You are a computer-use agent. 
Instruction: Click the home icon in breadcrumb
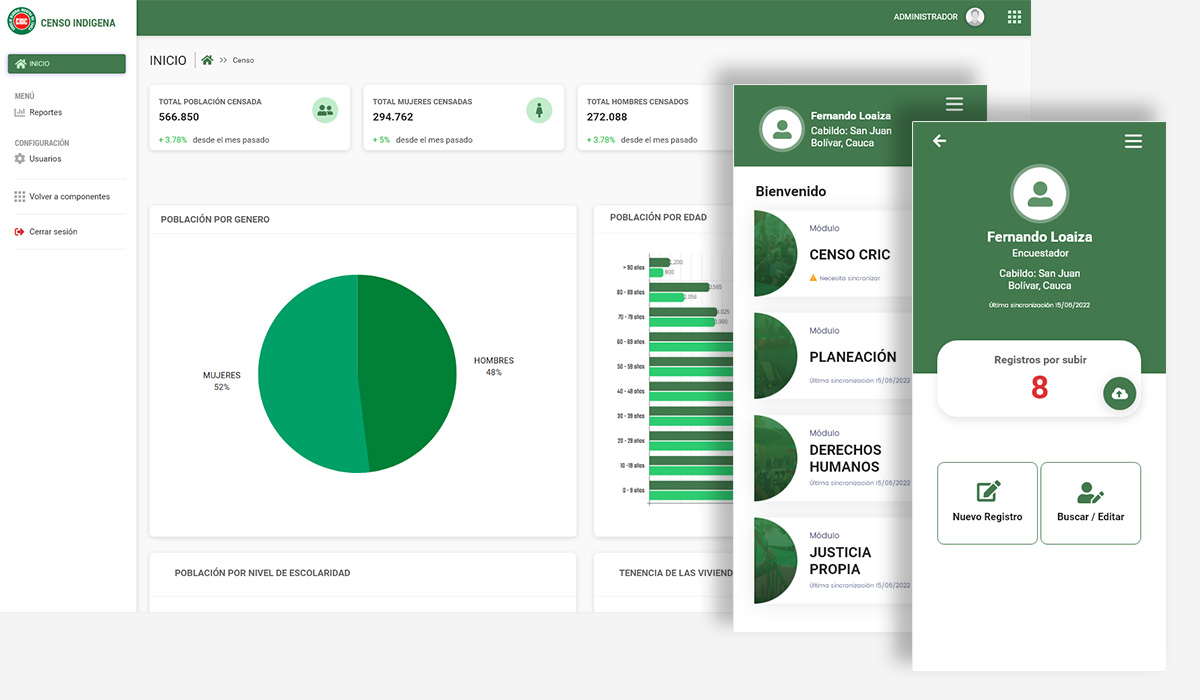[x=207, y=60]
